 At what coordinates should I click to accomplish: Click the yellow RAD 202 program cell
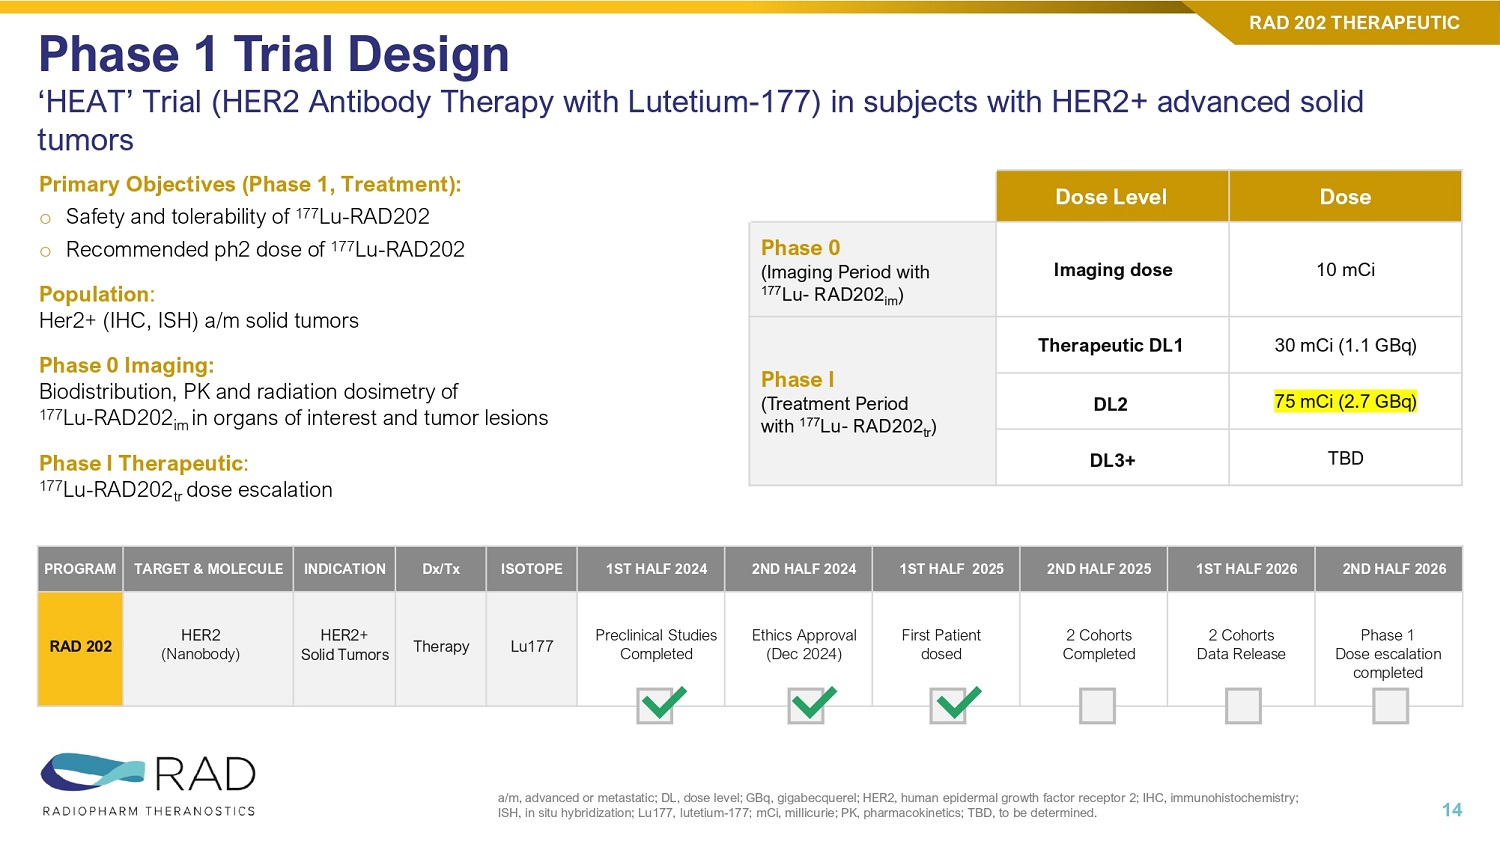click(81, 647)
